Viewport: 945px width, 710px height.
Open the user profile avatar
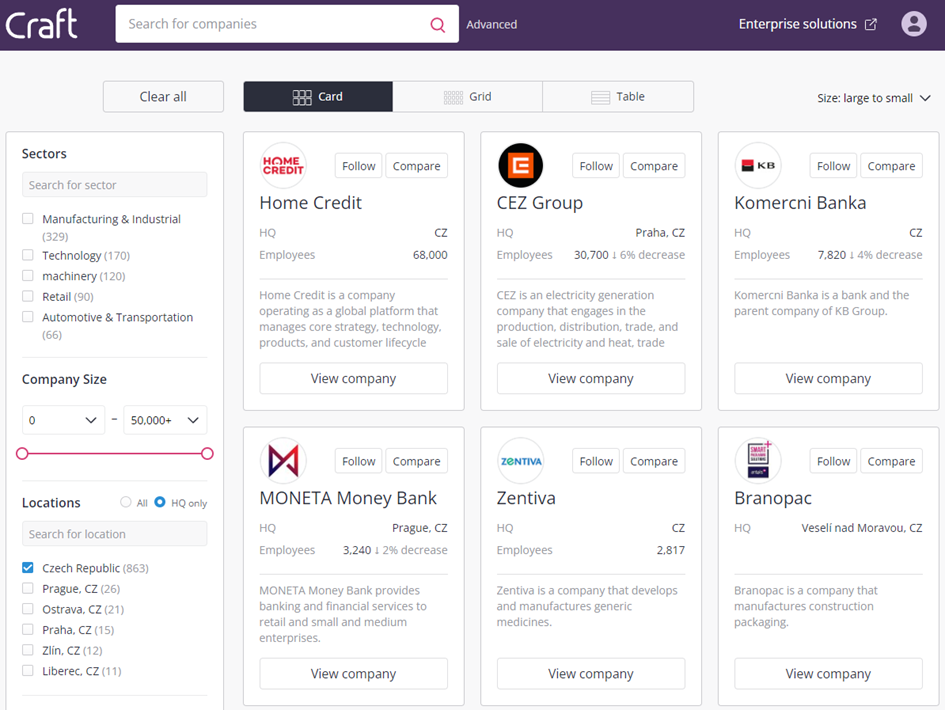pyautogui.click(x=914, y=24)
